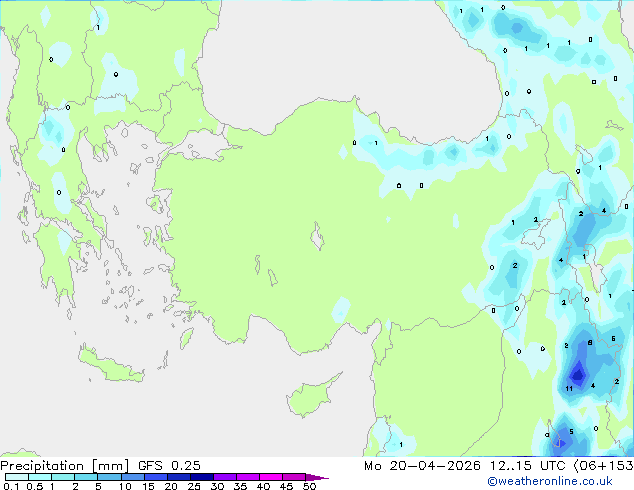The height and width of the screenshot is (490, 634).
Task: Click the '12..15 UTC' time text
Action: click(x=528, y=466)
